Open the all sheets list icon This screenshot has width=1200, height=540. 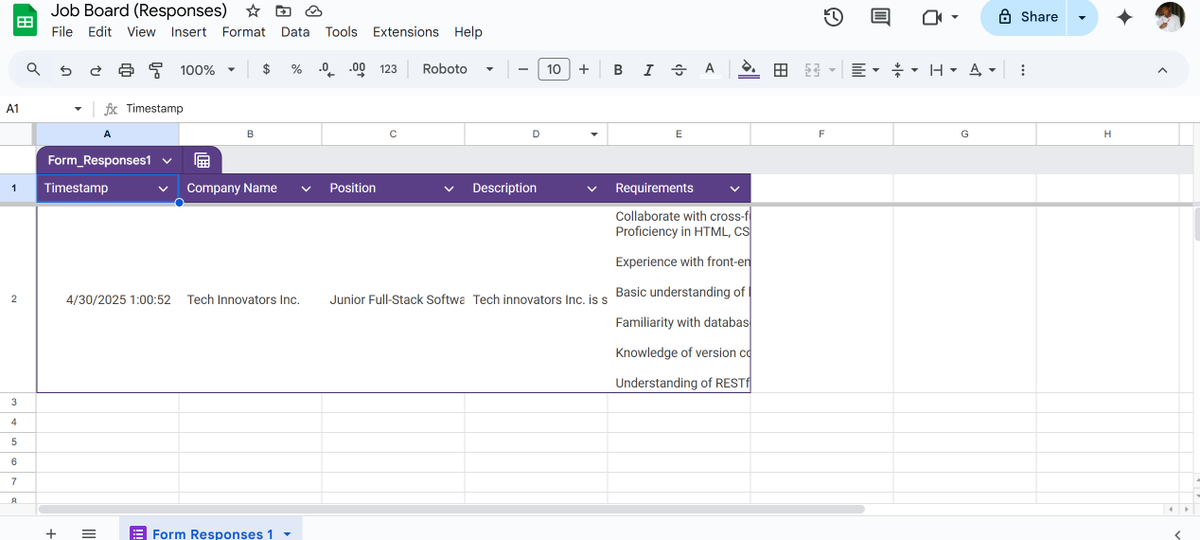88,533
